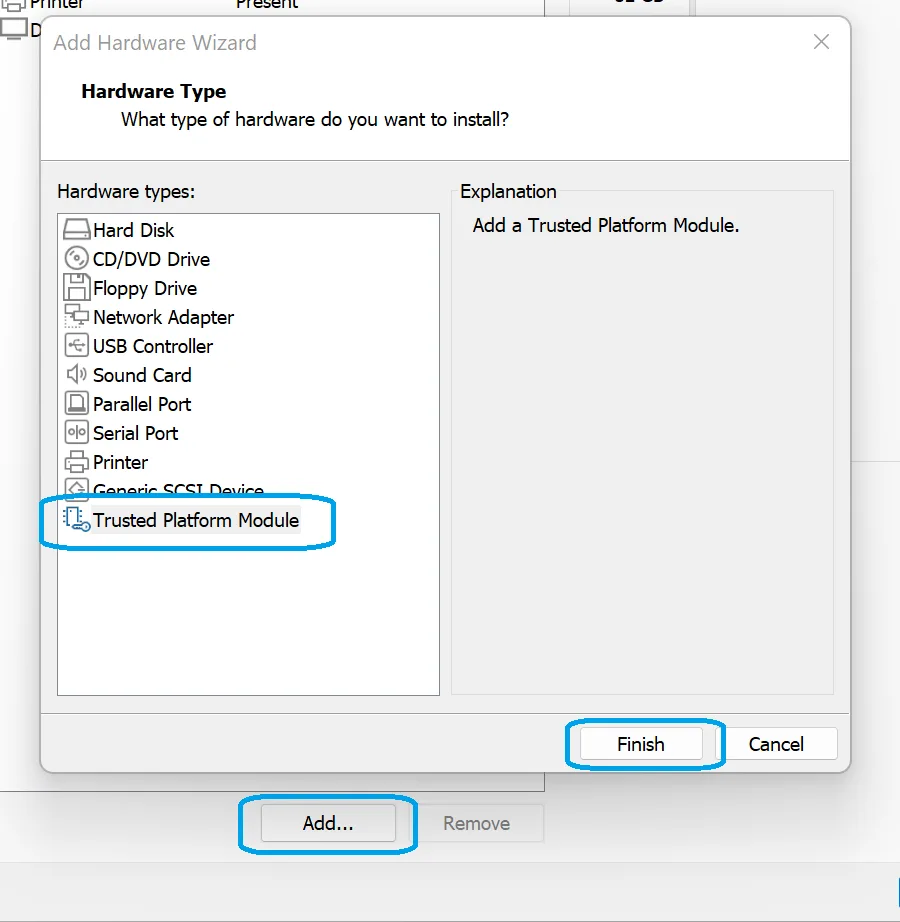Click the Floppy Drive icon
The height and width of the screenshot is (922, 900).
(x=76, y=288)
